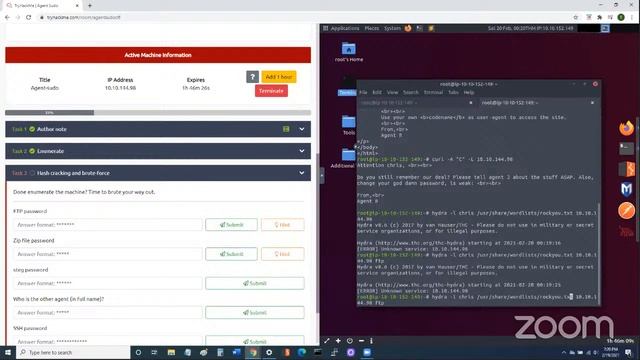Open terminal from the attack box dock
Image resolution: width=640 pixels, height=360 pixels.
point(626,148)
